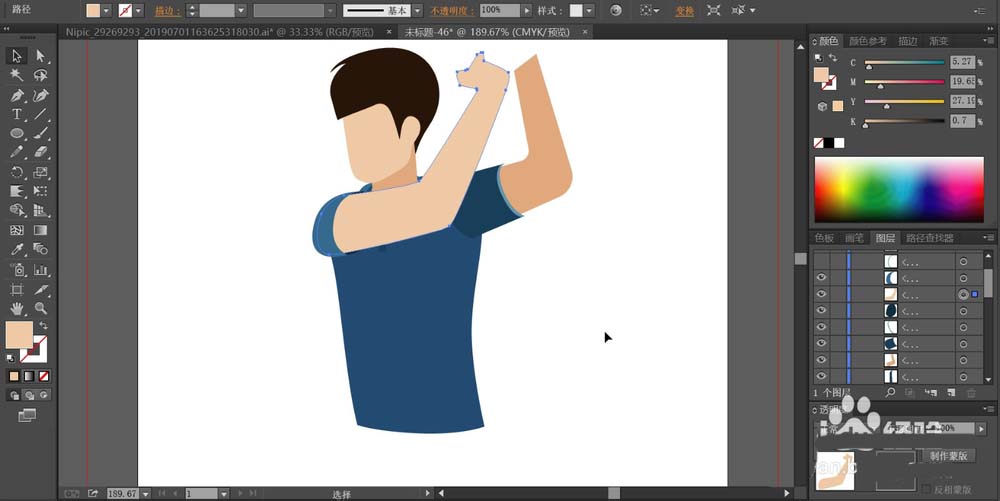Pick a color from the spectrum bar
1000x501 pixels.
point(899,189)
